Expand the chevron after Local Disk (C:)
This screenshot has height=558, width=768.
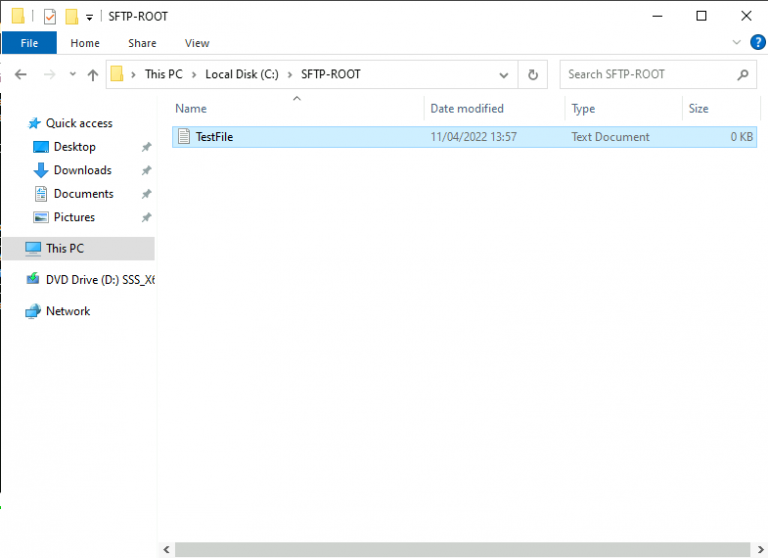tap(290, 74)
